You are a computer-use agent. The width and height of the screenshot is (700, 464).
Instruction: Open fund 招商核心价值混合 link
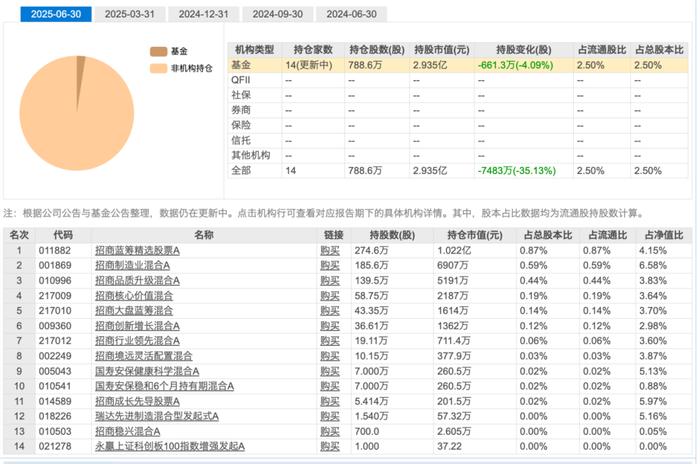click(x=133, y=296)
